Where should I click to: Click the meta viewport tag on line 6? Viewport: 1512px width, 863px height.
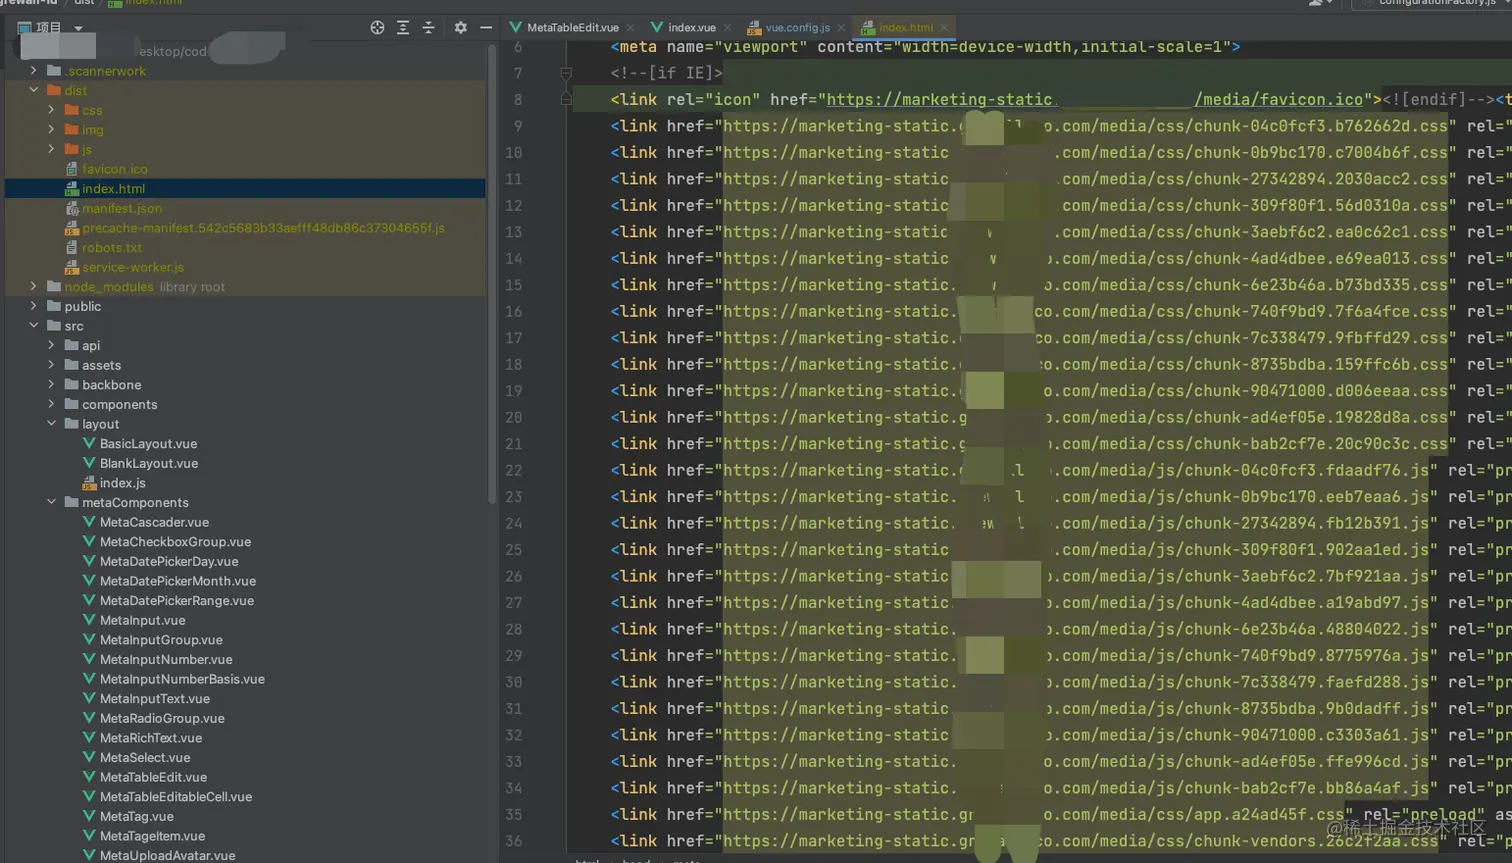[925, 47]
